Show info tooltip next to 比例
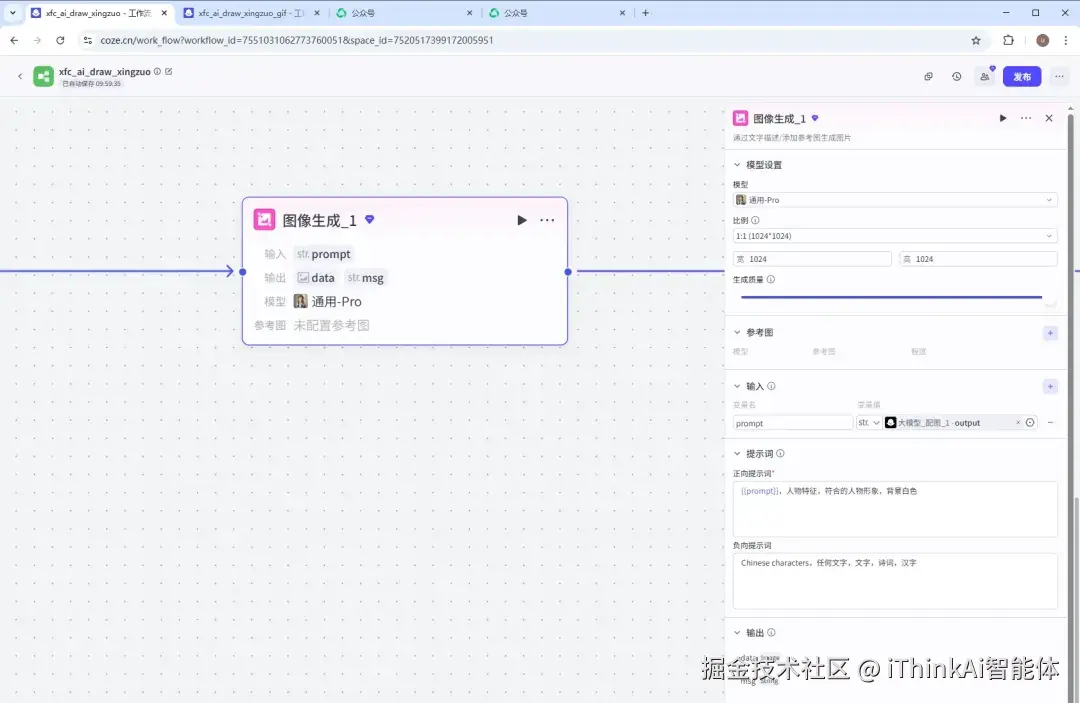Screen dimensions: 1080x703 [x=755, y=220]
